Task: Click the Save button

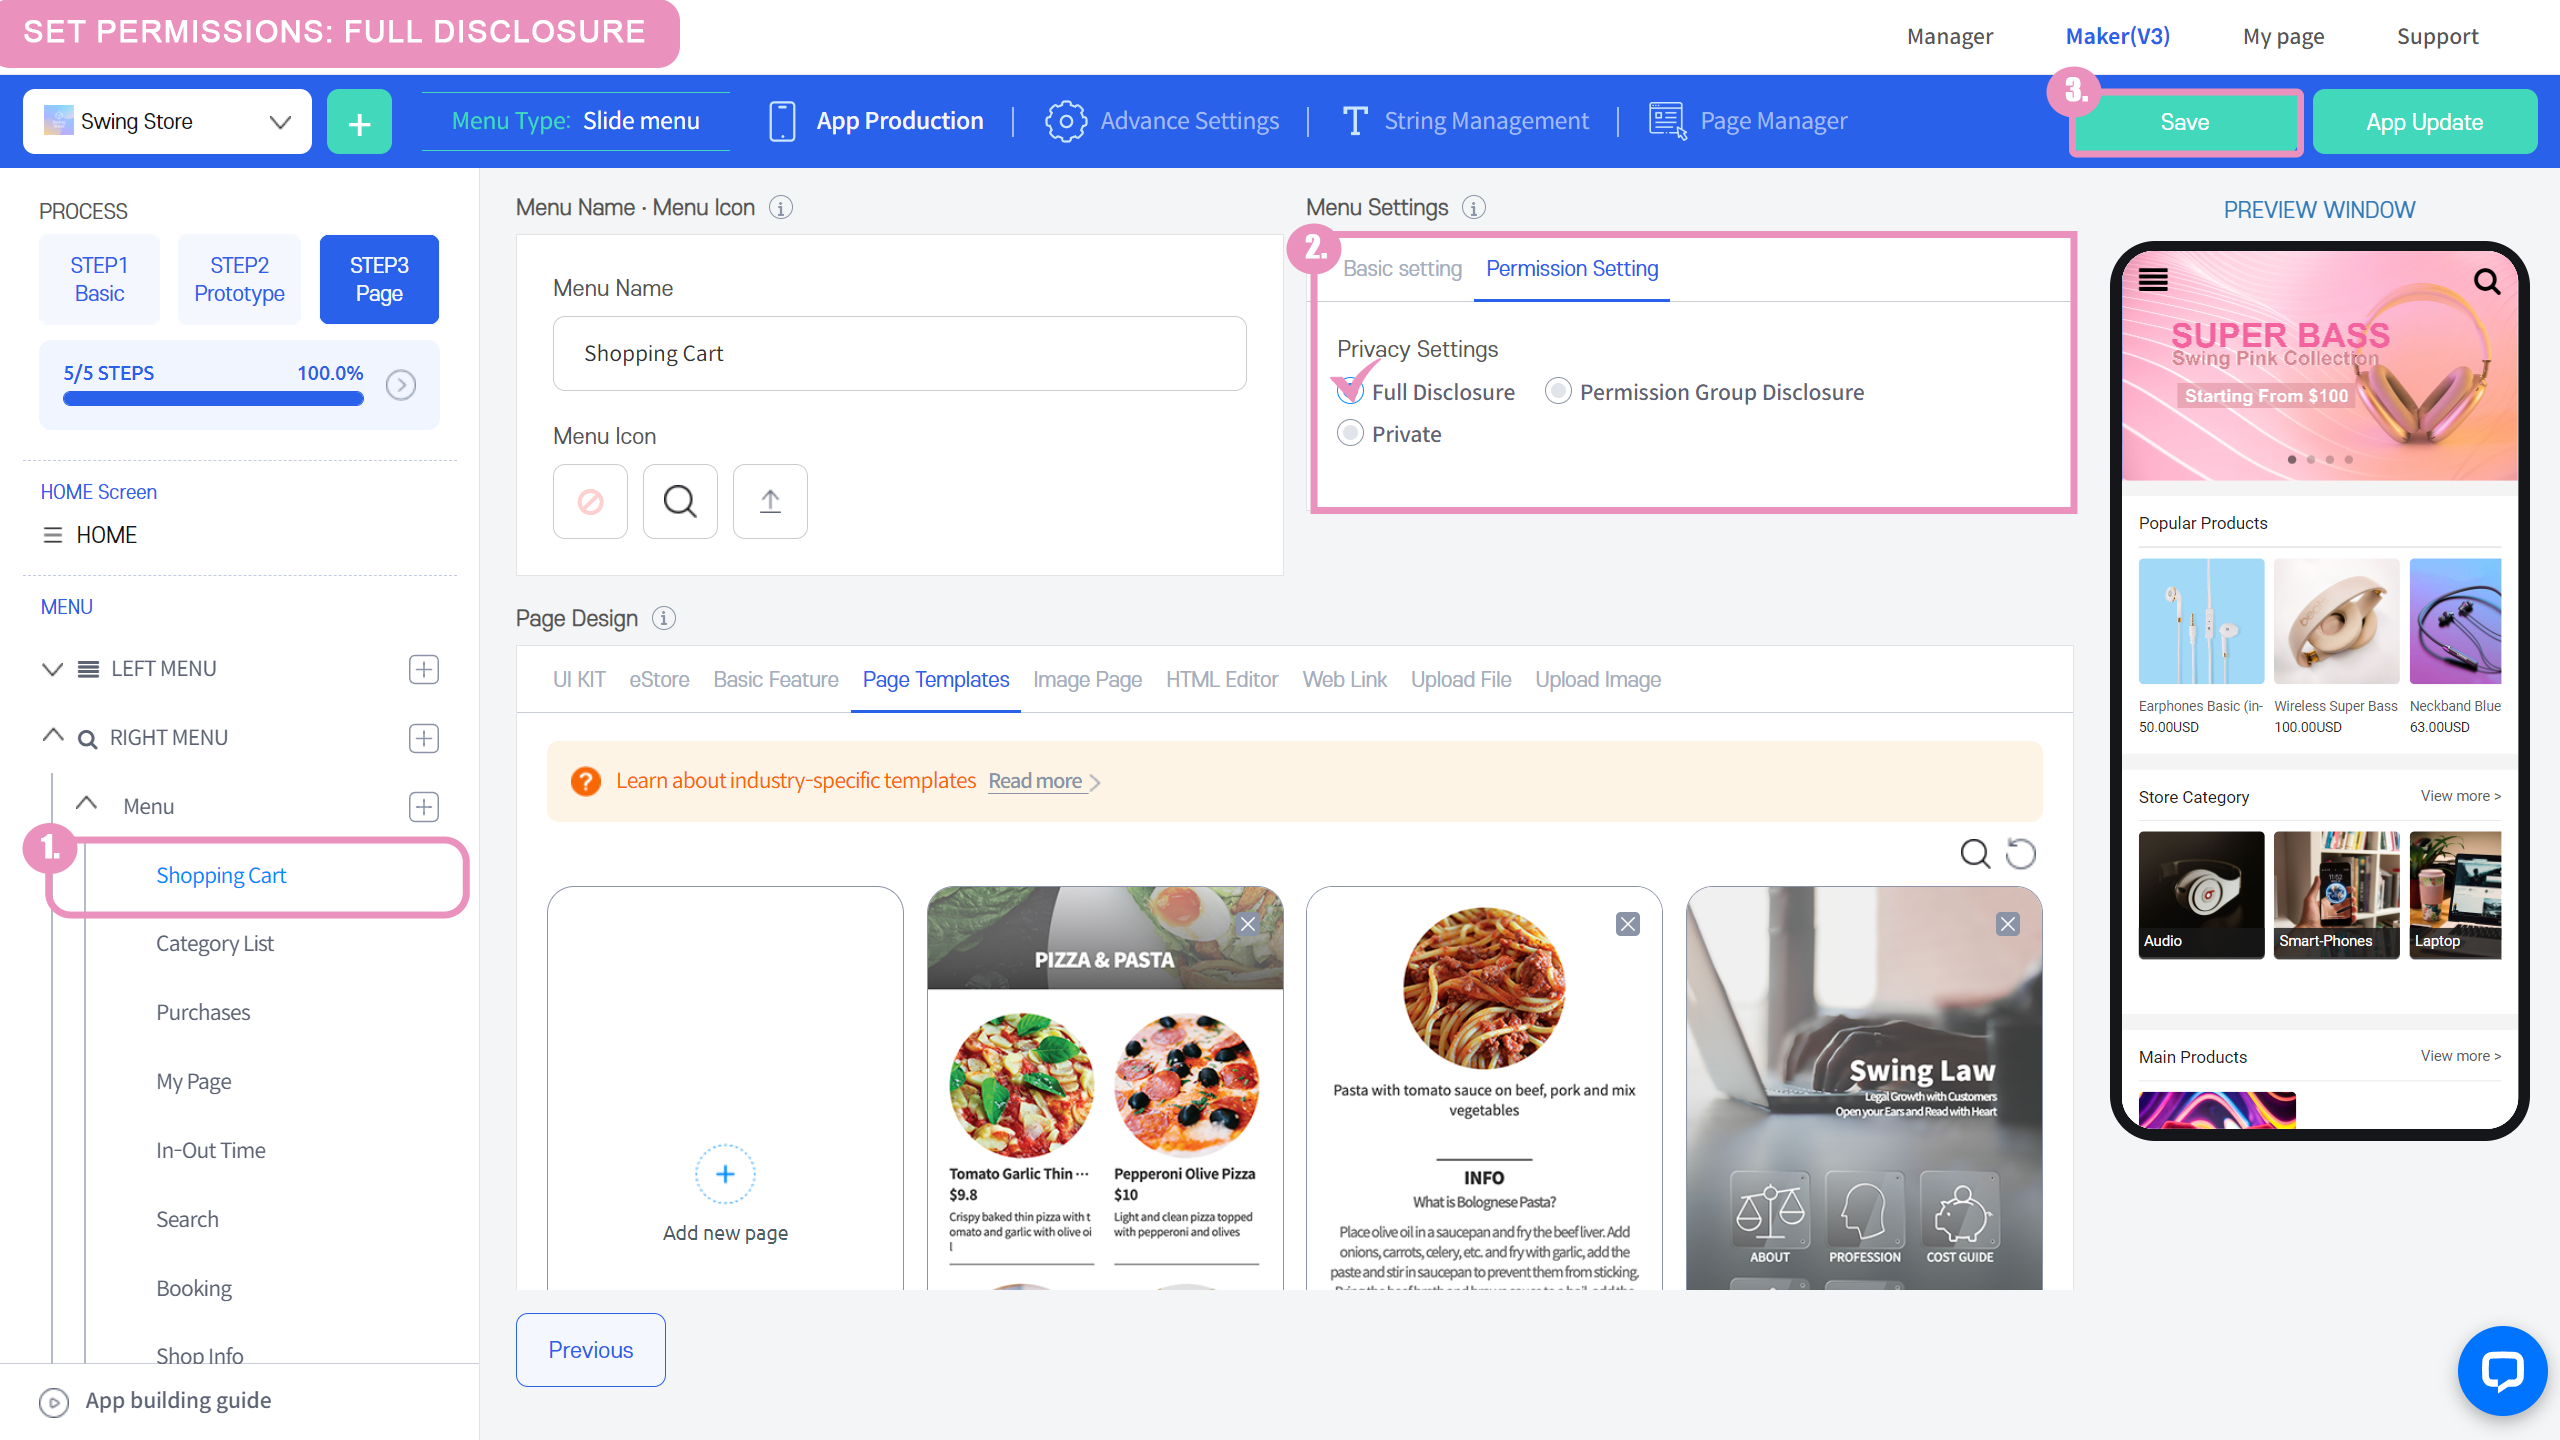Action: pos(2185,122)
